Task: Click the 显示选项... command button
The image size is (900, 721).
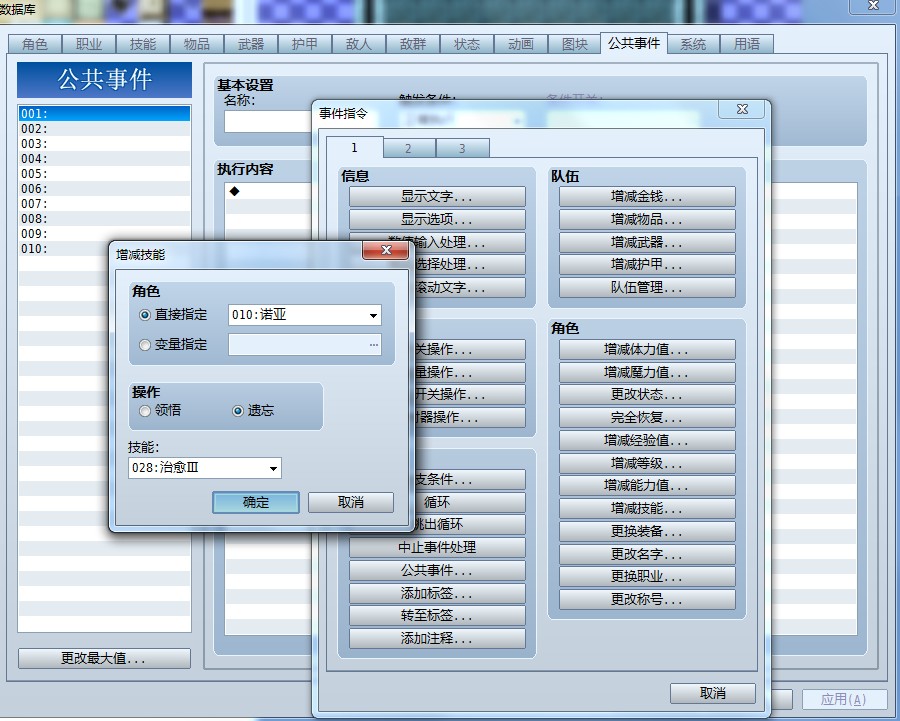Action: [x=437, y=219]
